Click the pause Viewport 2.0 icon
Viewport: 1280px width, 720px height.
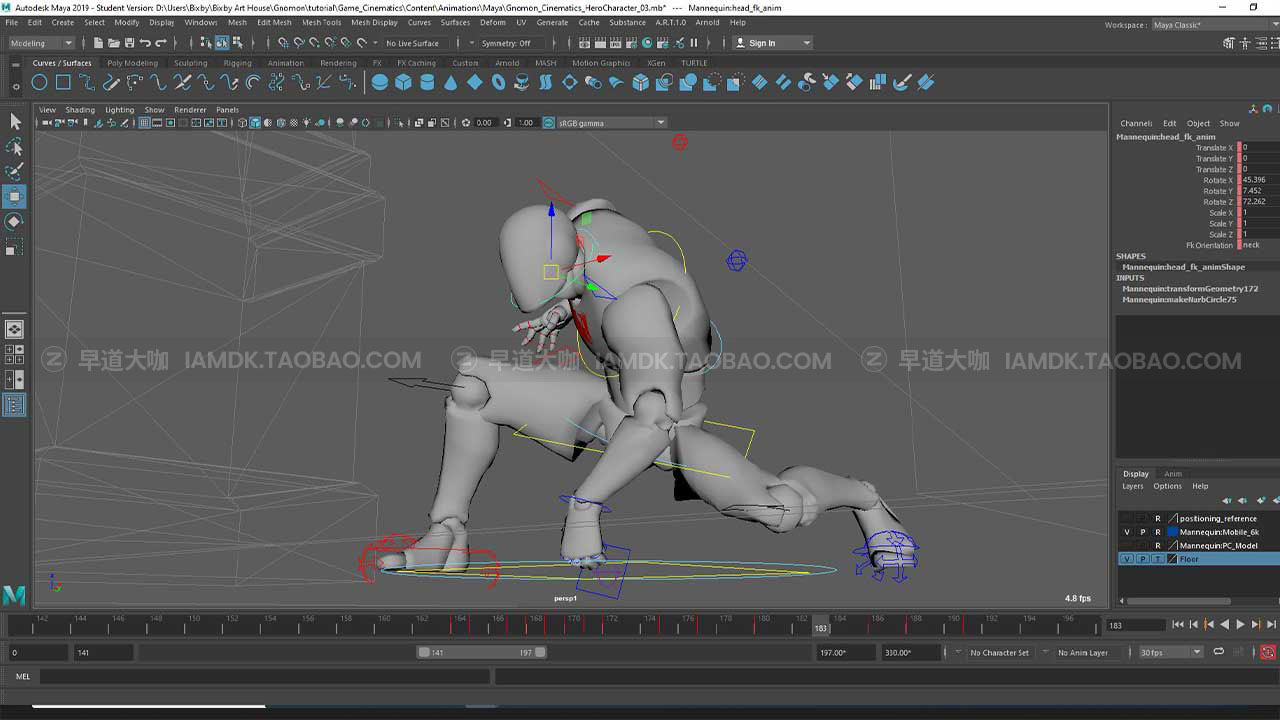[694, 43]
